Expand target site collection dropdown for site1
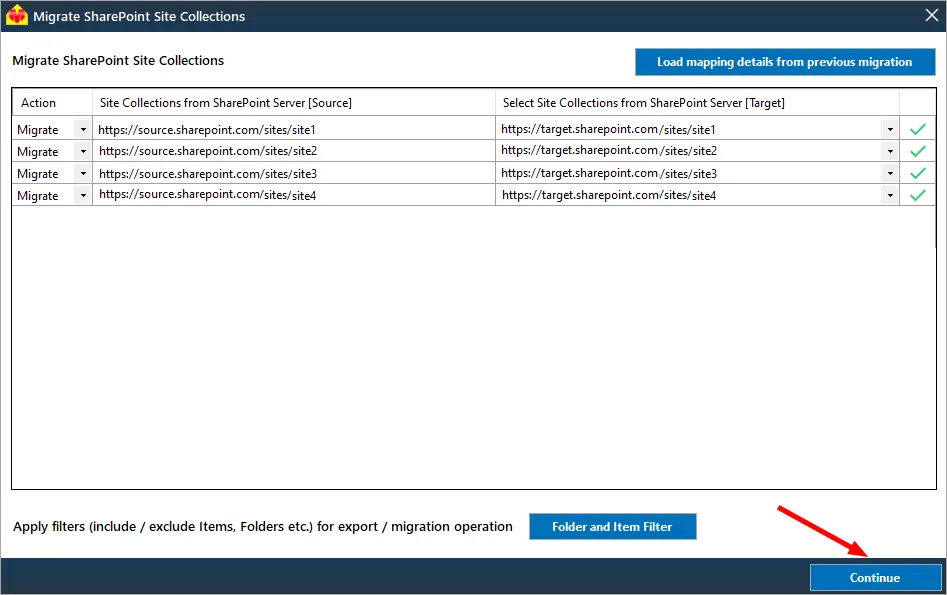The width and height of the screenshot is (947, 595). 890,129
